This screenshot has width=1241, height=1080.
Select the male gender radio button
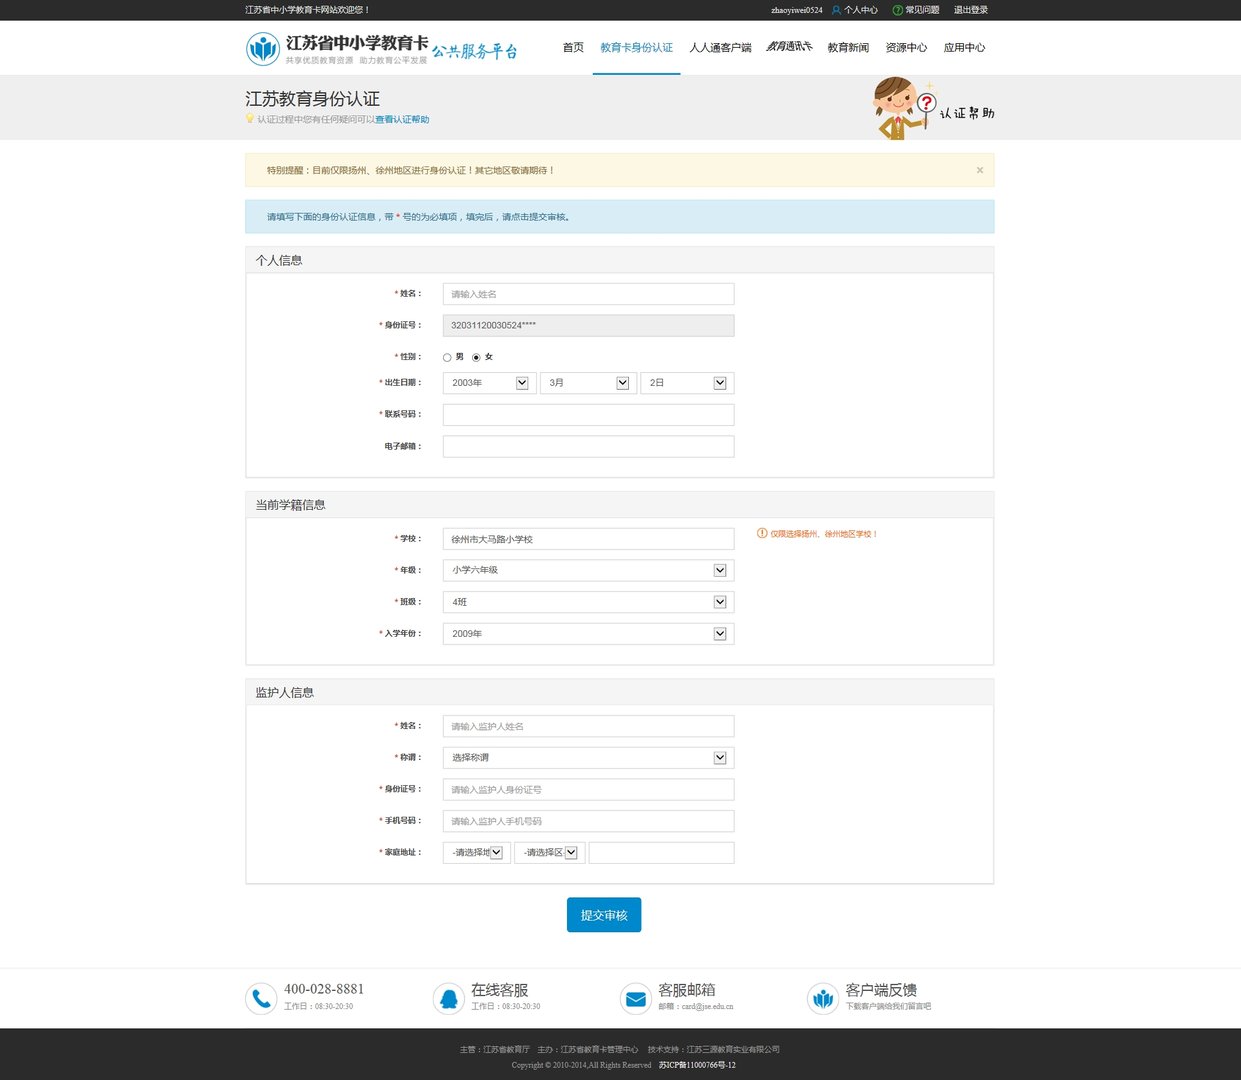coord(447,357)
